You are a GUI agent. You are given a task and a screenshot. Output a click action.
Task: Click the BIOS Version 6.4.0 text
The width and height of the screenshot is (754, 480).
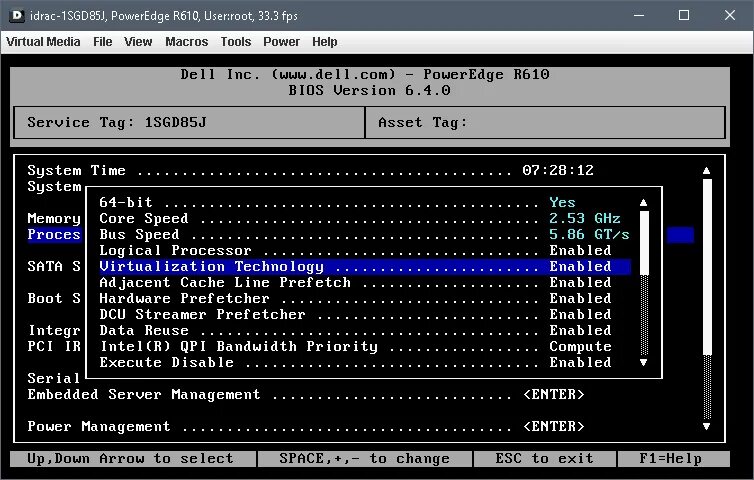click(369, 90)
